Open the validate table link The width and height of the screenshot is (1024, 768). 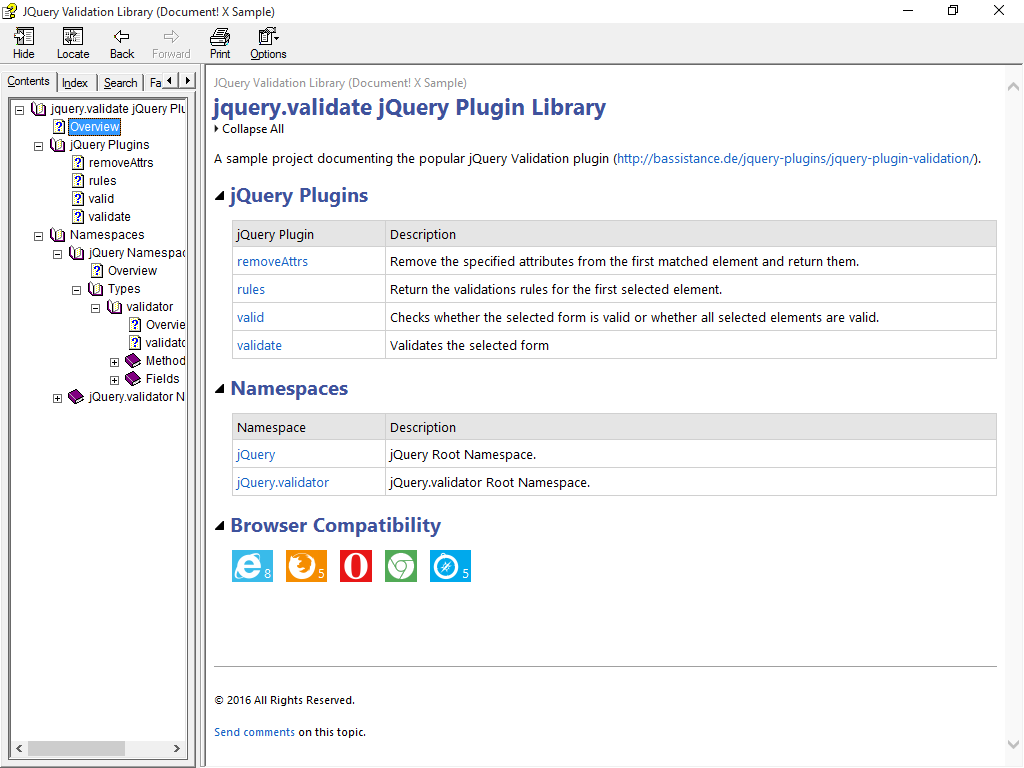[x=259, y=345]
